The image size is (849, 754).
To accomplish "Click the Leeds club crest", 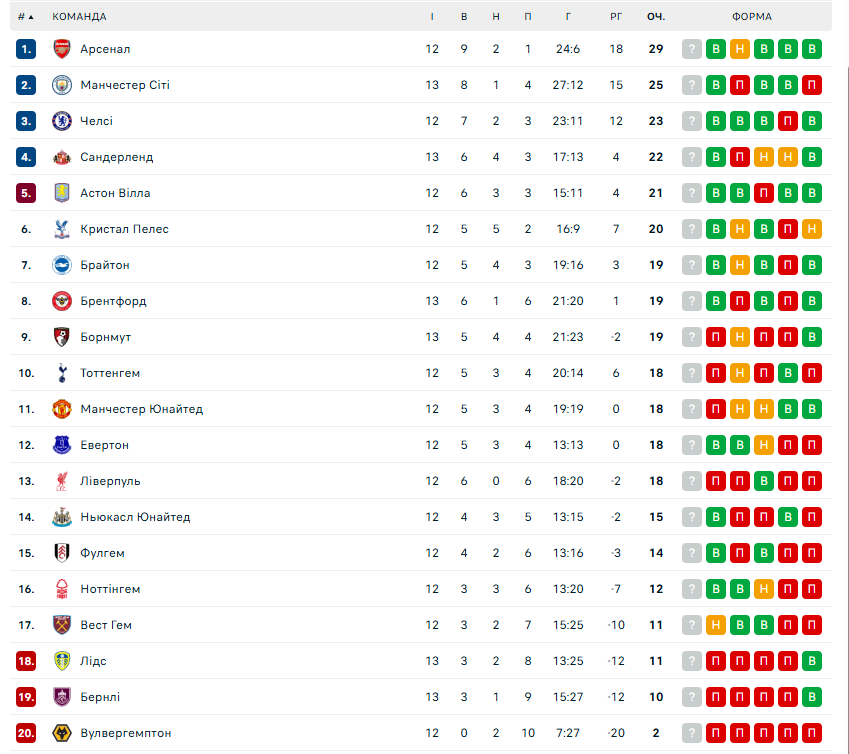I will [x=62, y=661].
